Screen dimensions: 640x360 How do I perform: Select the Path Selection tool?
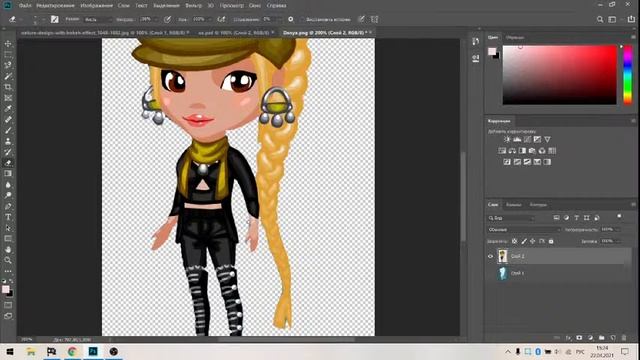point(8,228)
